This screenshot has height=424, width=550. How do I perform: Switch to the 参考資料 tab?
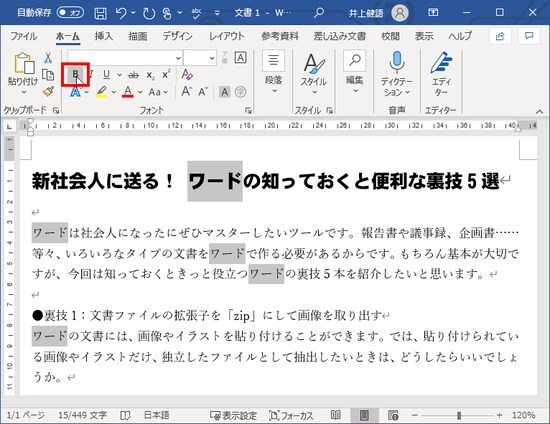tap(280, 36)
